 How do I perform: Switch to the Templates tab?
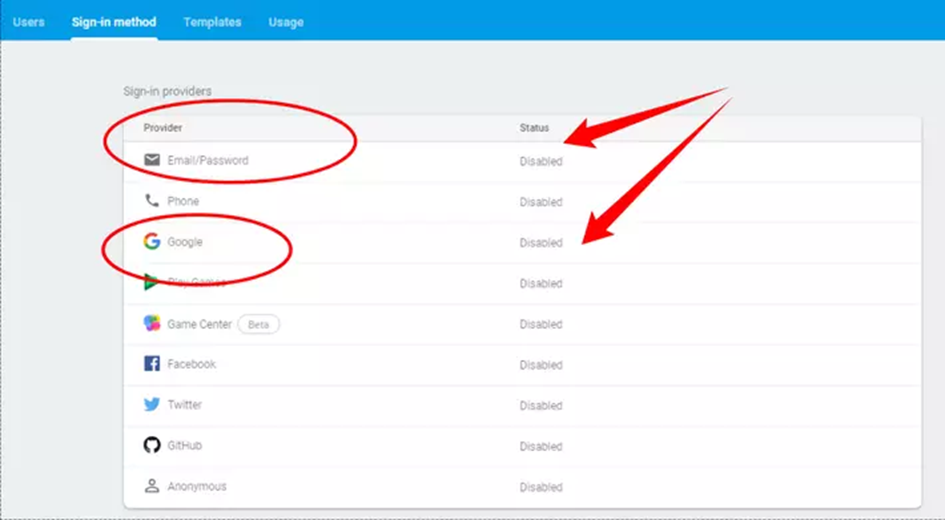(x=212, y=22)
